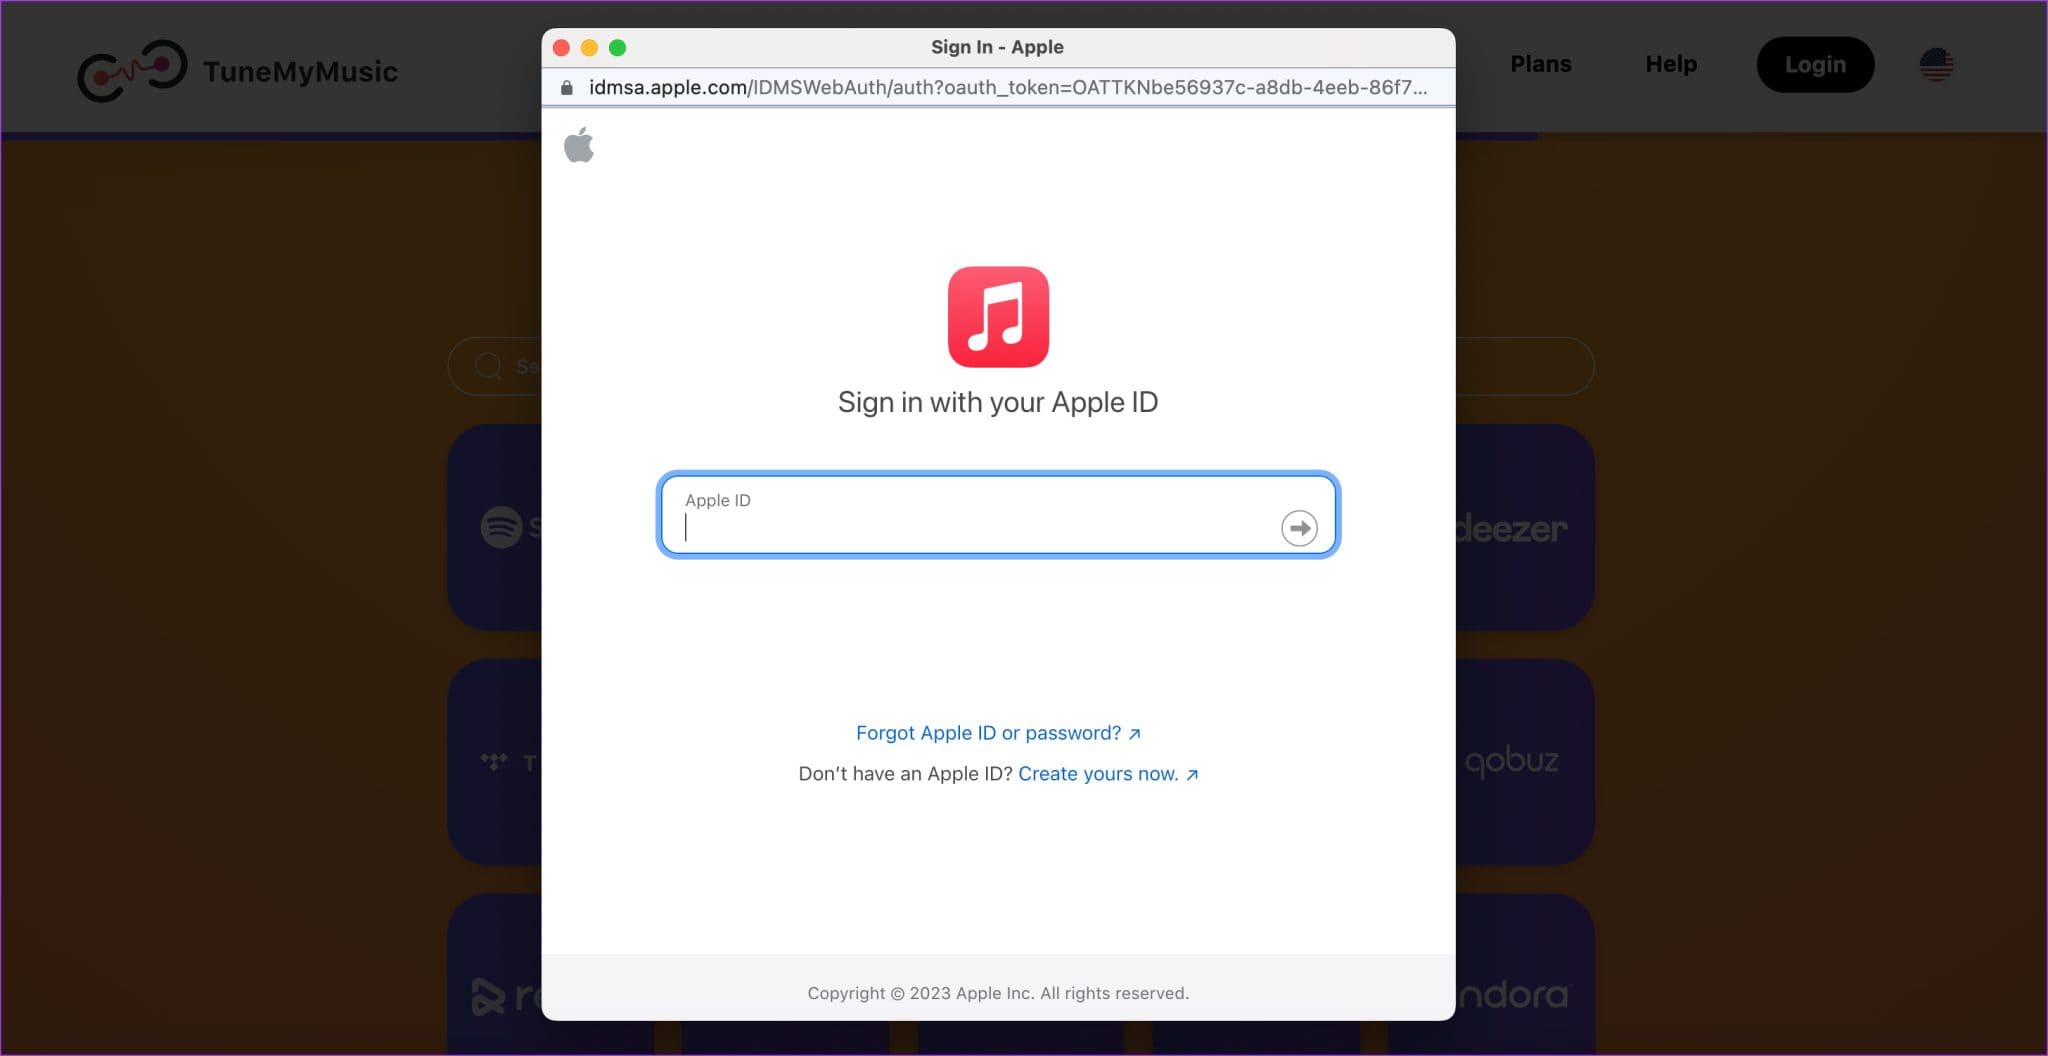Open Forgot Apple ID or password link
This screenshot has width=2048, height=1056.
(x=998, y=733)
